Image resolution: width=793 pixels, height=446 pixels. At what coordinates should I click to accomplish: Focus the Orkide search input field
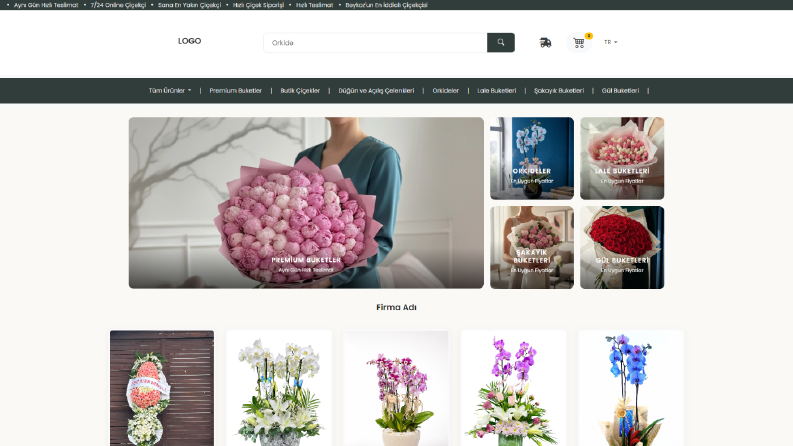click(x=375, y=42)
